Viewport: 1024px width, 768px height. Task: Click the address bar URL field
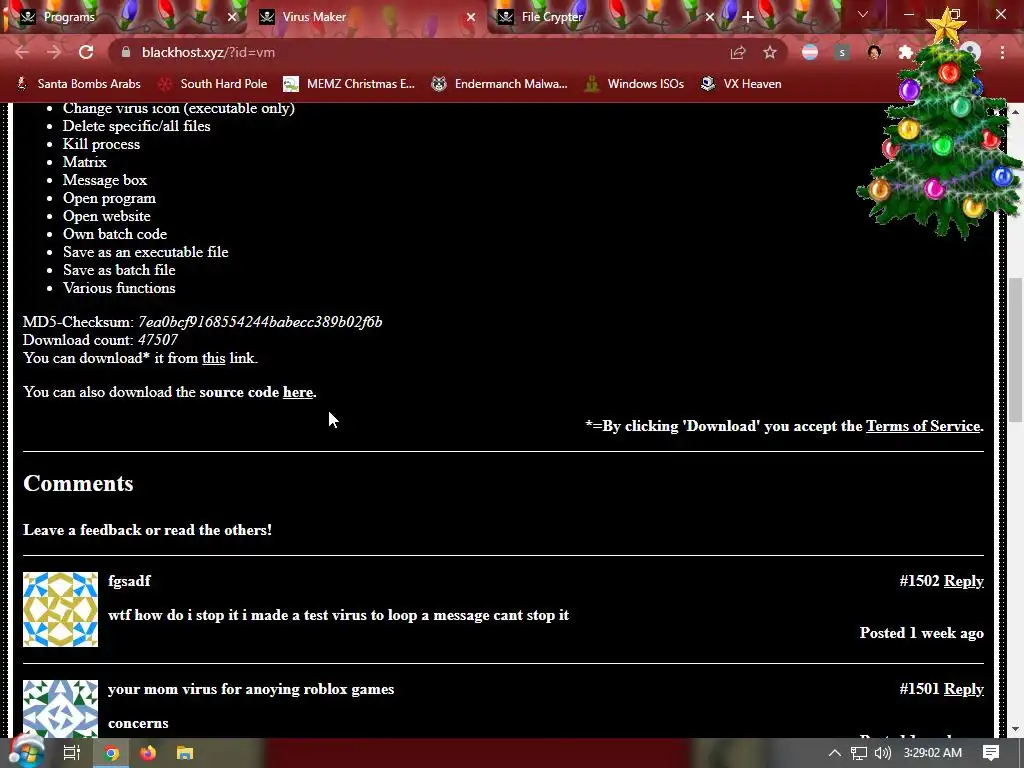coord(418,52)
